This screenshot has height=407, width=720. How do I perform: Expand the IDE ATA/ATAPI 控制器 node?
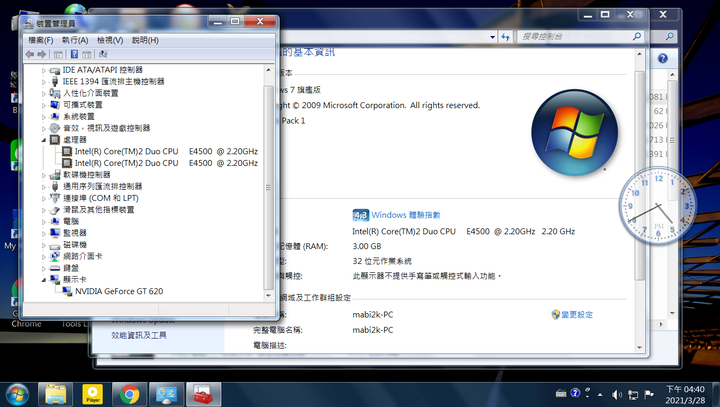pyautogui.click(x=44, y=70)
